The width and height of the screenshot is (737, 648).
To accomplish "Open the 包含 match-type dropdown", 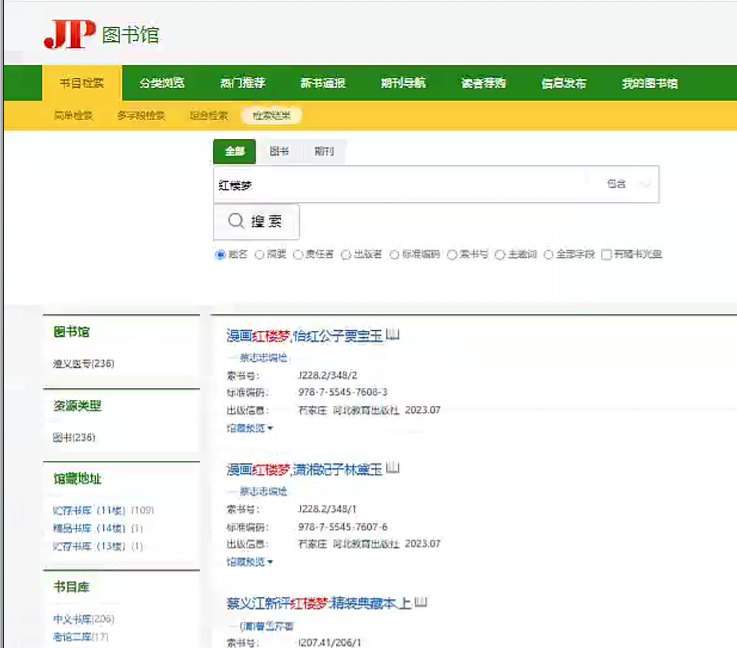I will pyautogui.click(x=630, y=184).
